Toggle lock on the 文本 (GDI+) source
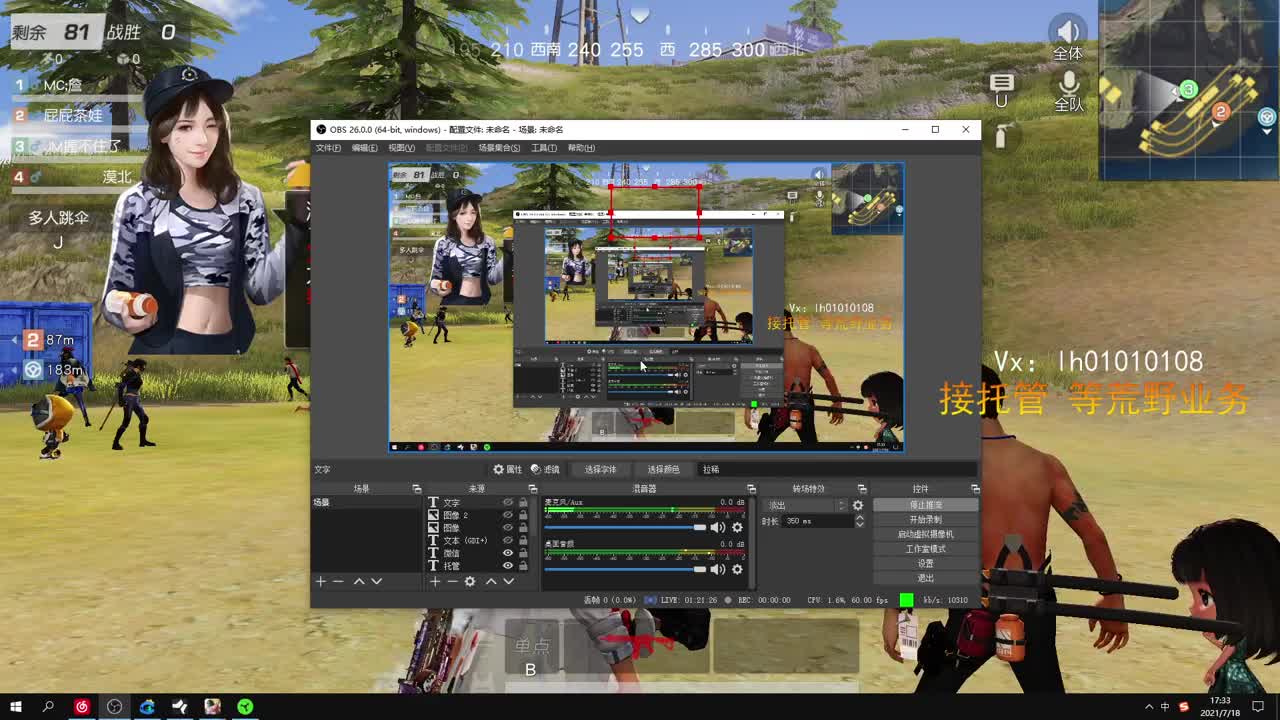This screenshot has width=1280, height=720. coord(523,540)
